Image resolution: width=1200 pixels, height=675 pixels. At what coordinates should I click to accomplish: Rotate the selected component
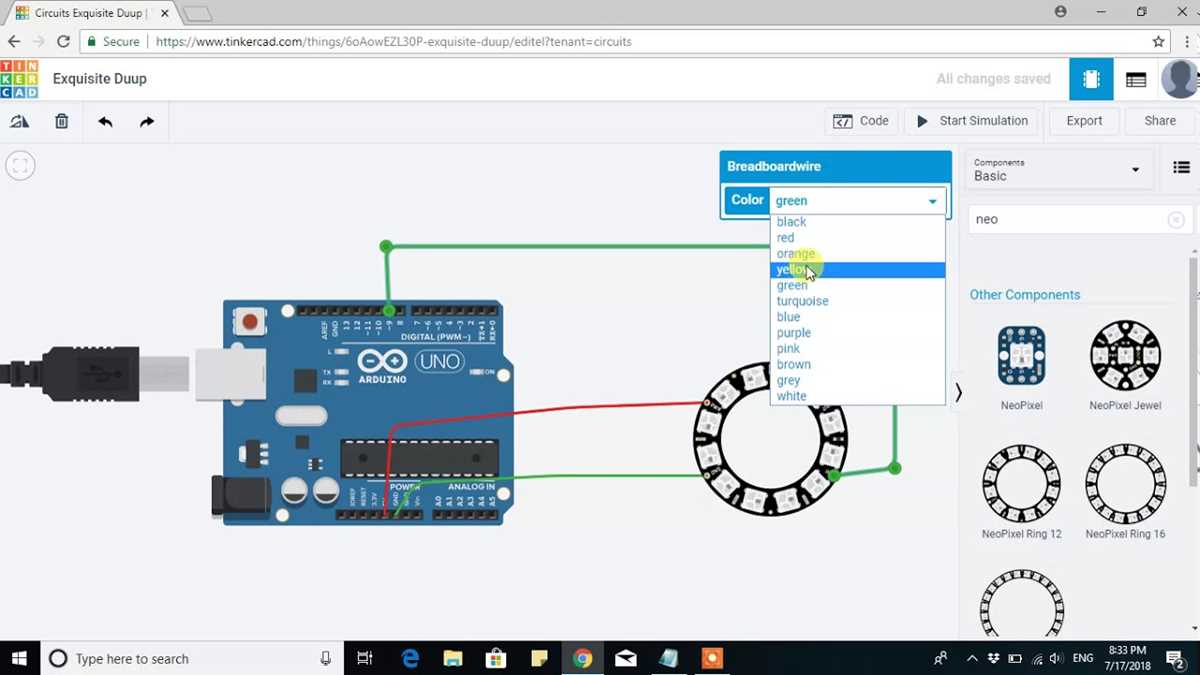20,121
